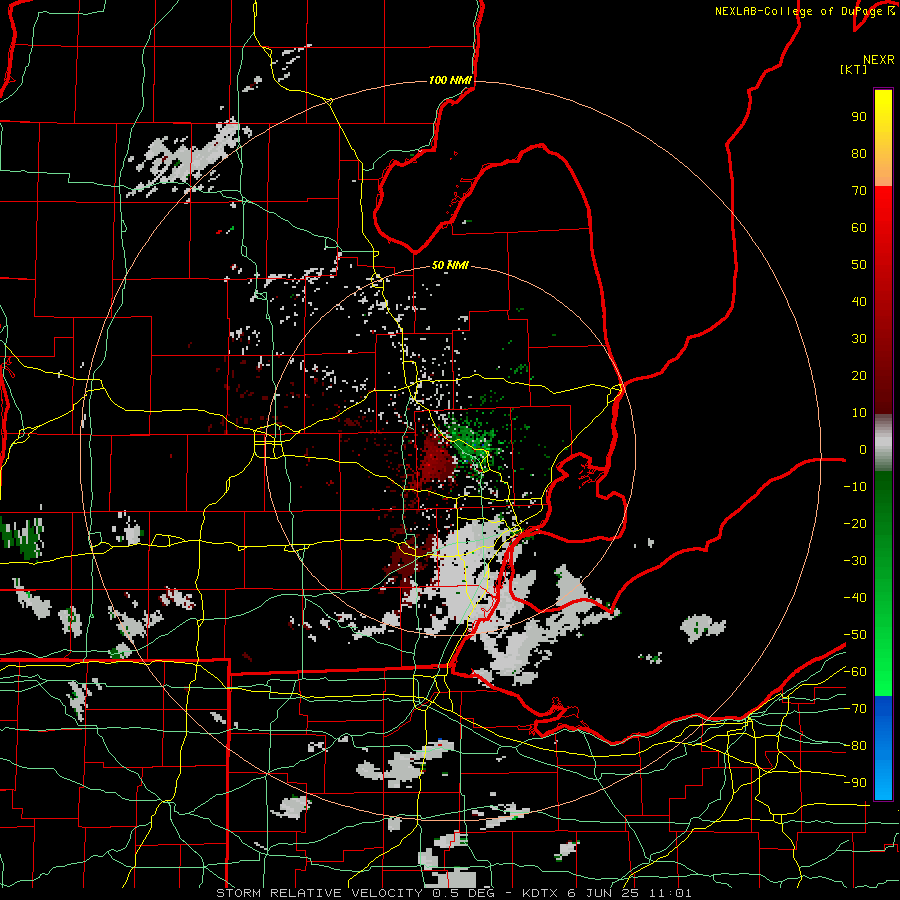Click the "NEXLAB-College of DuPage" header text
The width and height of the screenshot is (900, 900).
click(800, 11)
